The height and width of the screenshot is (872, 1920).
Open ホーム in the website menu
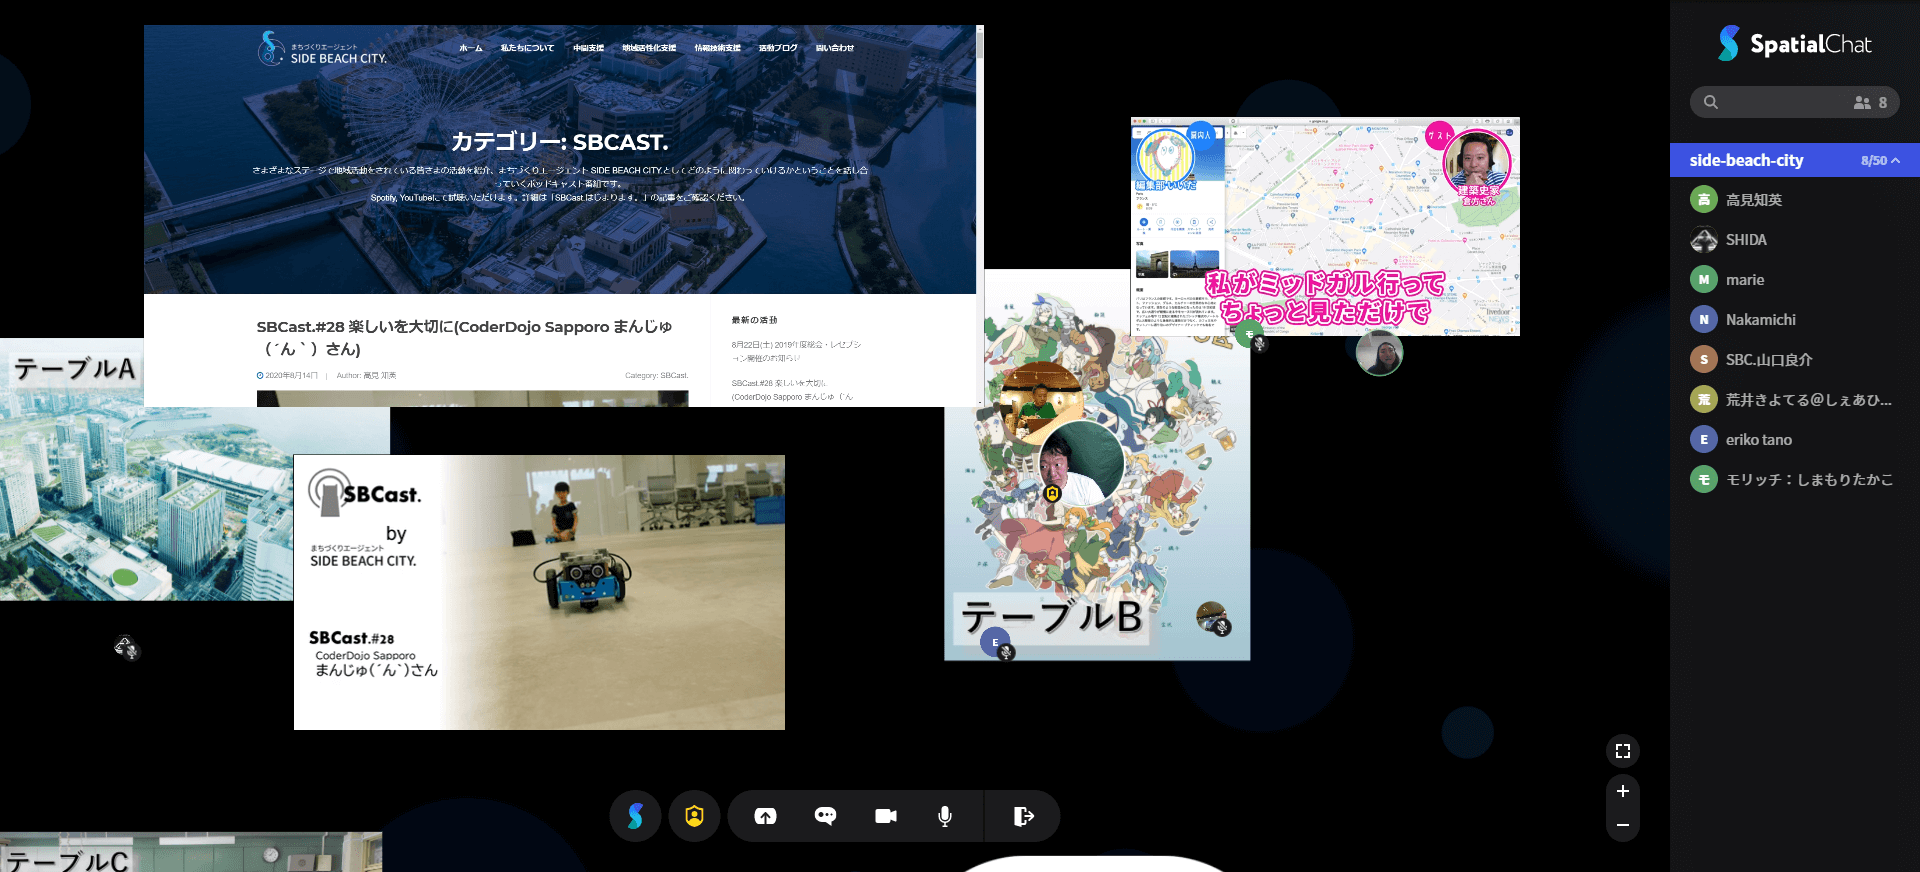pyautogui.click(x=471, y=48)
